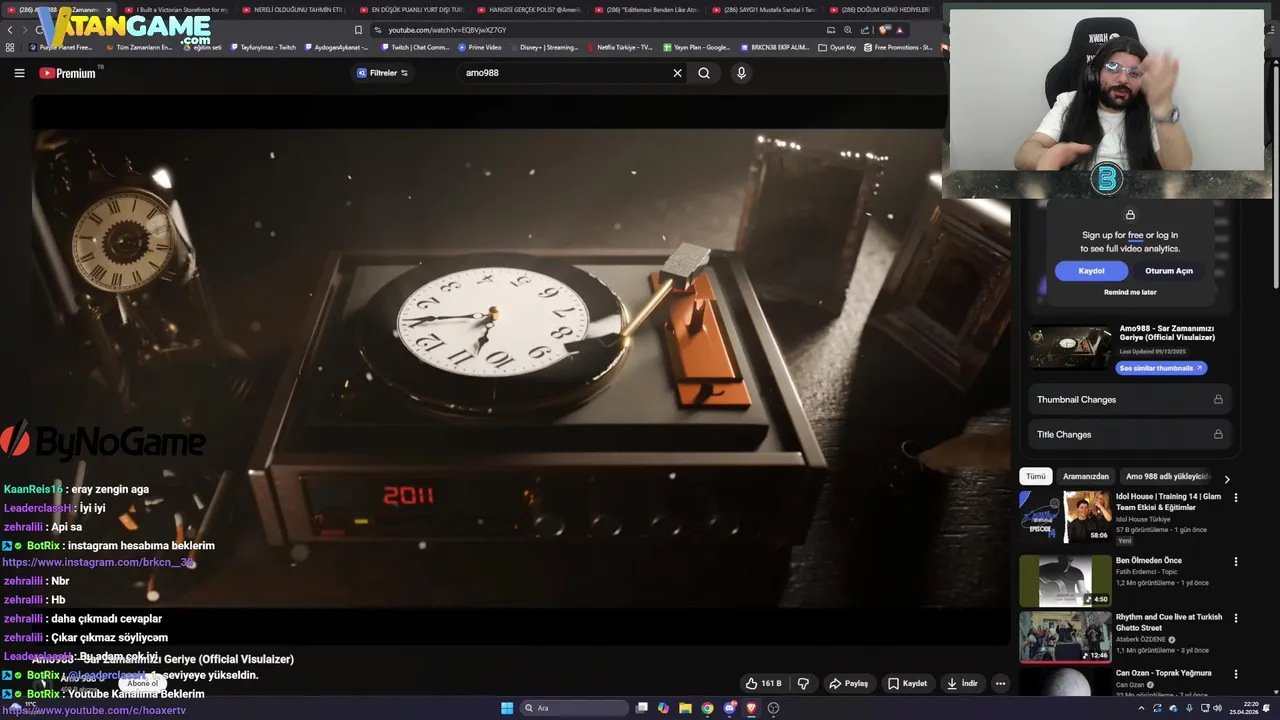Switch to 'NERELİ OLDUĞUNU TAHMİN ET' tab
This screenshot has width=1280, height=720.
coord(296,9)
